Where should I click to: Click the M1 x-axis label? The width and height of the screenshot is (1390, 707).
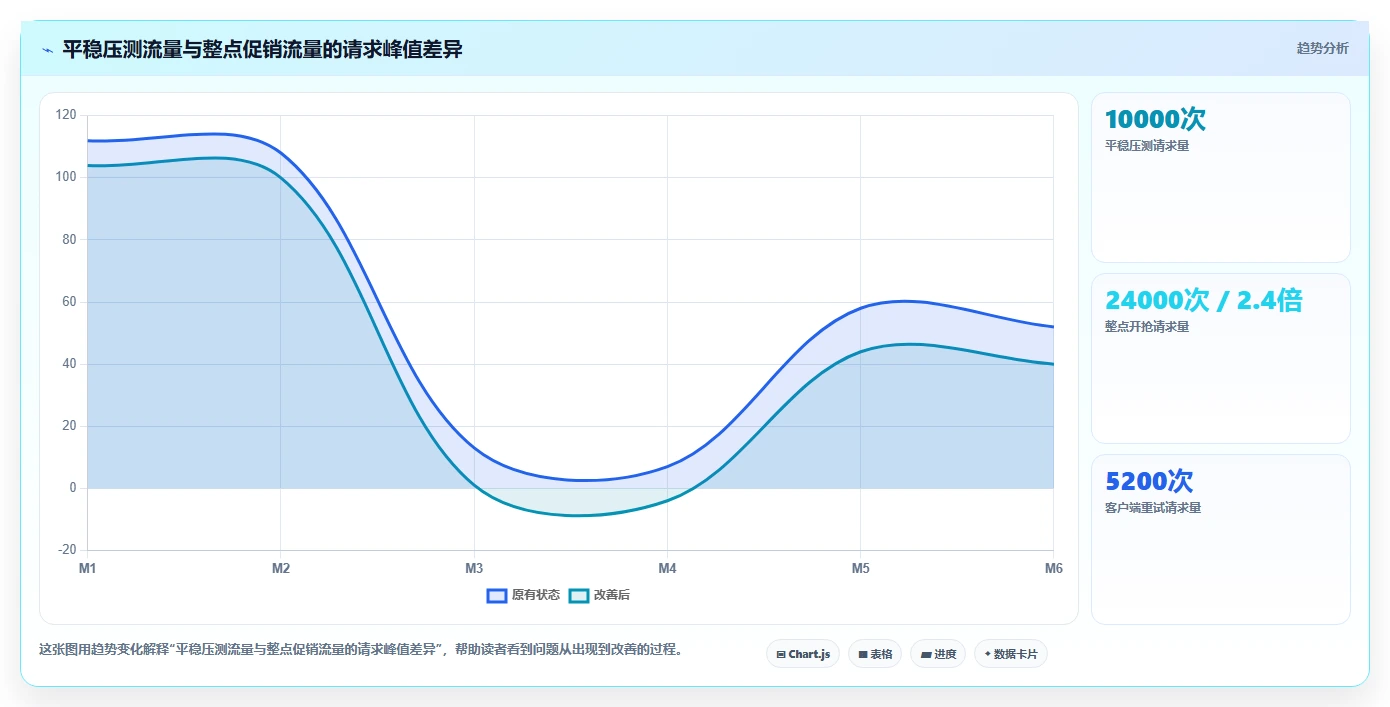88,569
